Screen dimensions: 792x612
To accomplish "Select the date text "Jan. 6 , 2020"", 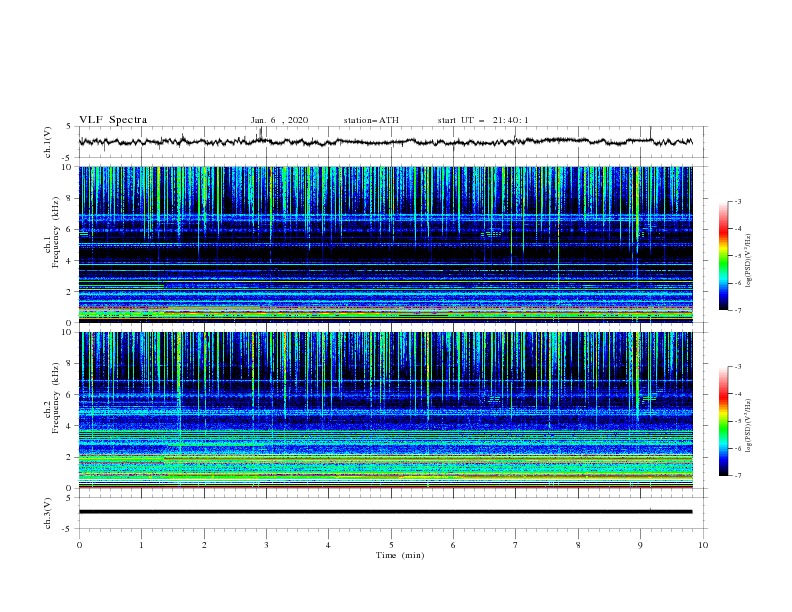I will tap(279, 120).
